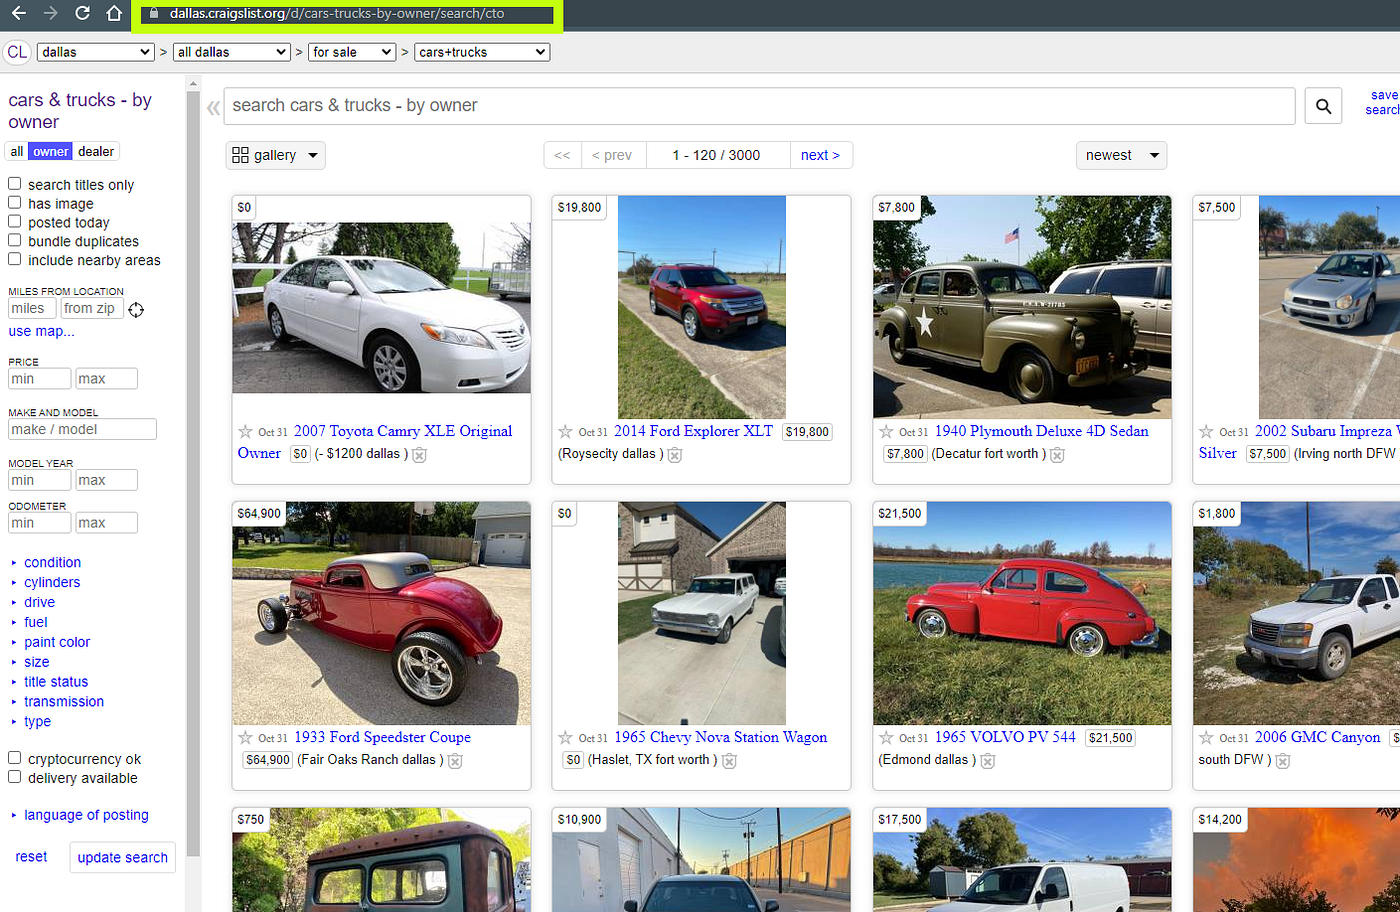The height and width of the screenshot is (912, 1400).
Task: Click the magnifier search button
Action: pyautogui.click(x=1323, y=106)
